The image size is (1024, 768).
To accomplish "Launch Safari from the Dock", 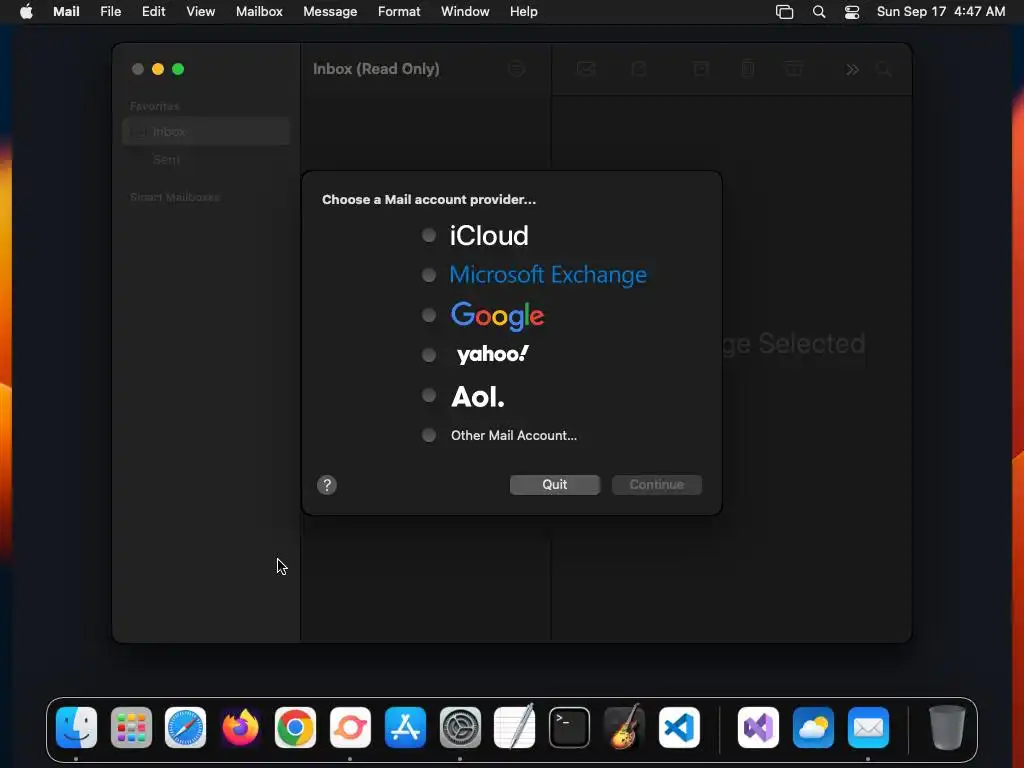I will tap(185, 728).
